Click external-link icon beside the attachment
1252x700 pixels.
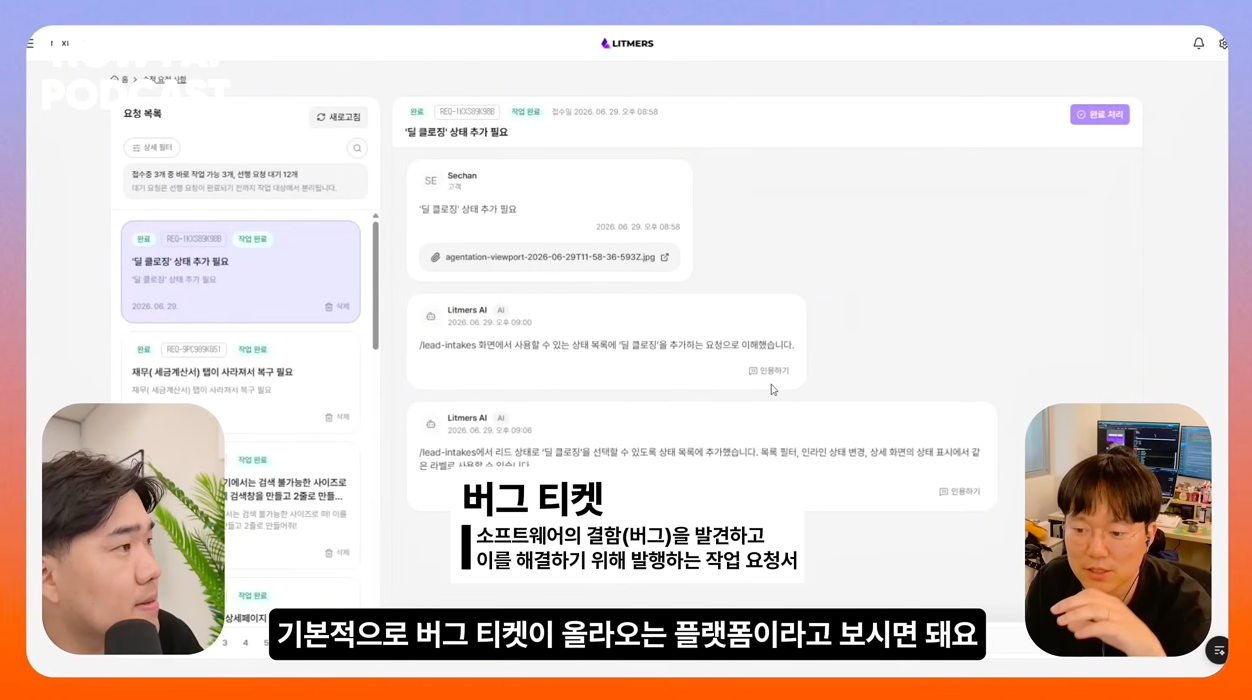665,257
